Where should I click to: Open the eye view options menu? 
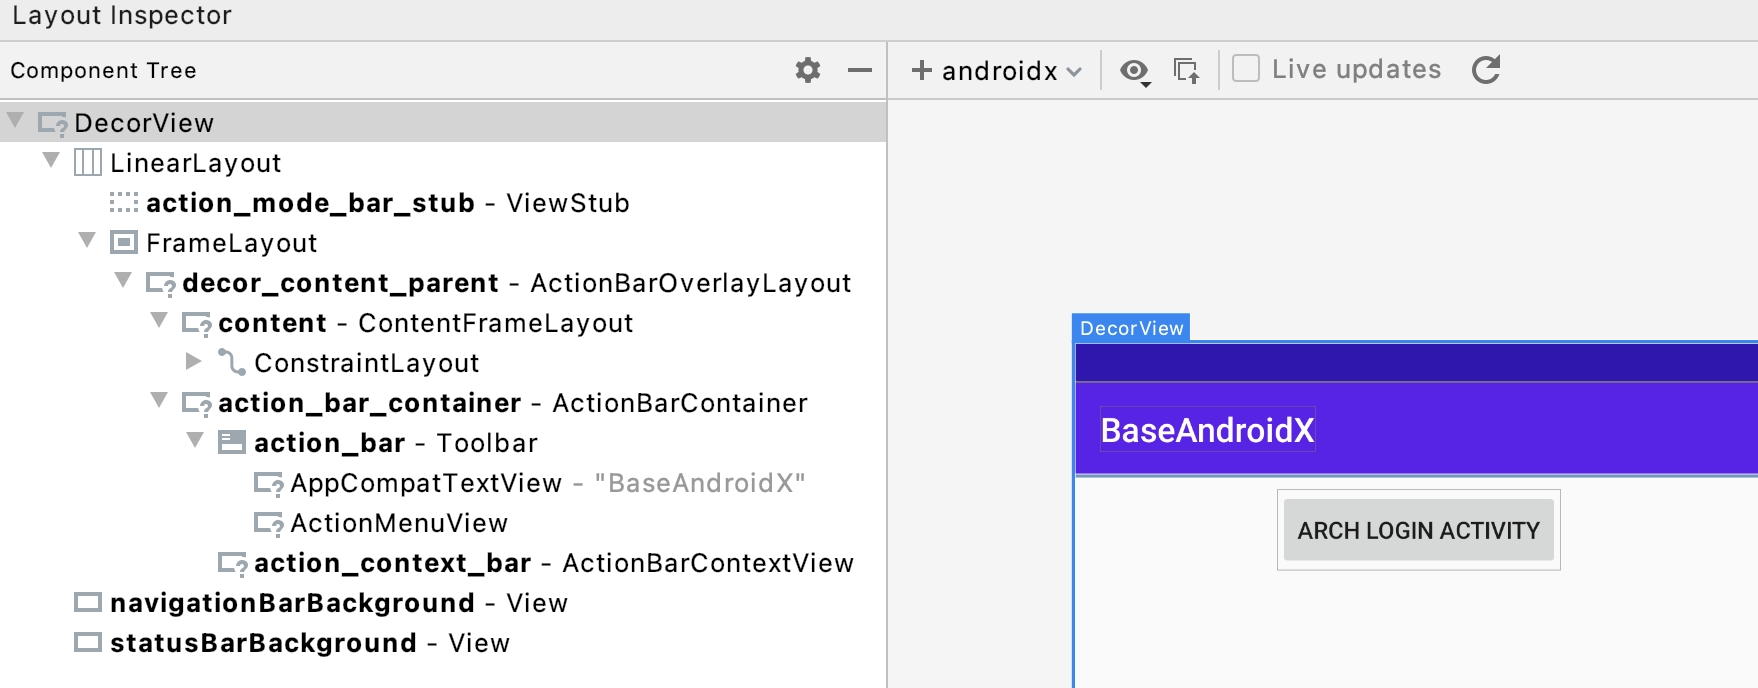[x=1135, y=71]
